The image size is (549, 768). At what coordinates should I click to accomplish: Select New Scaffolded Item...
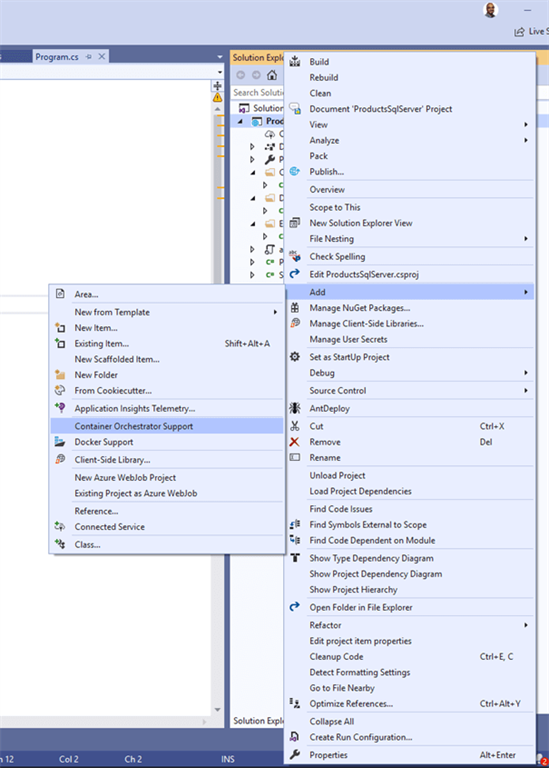pyautogui.click(x=167, y=359)
